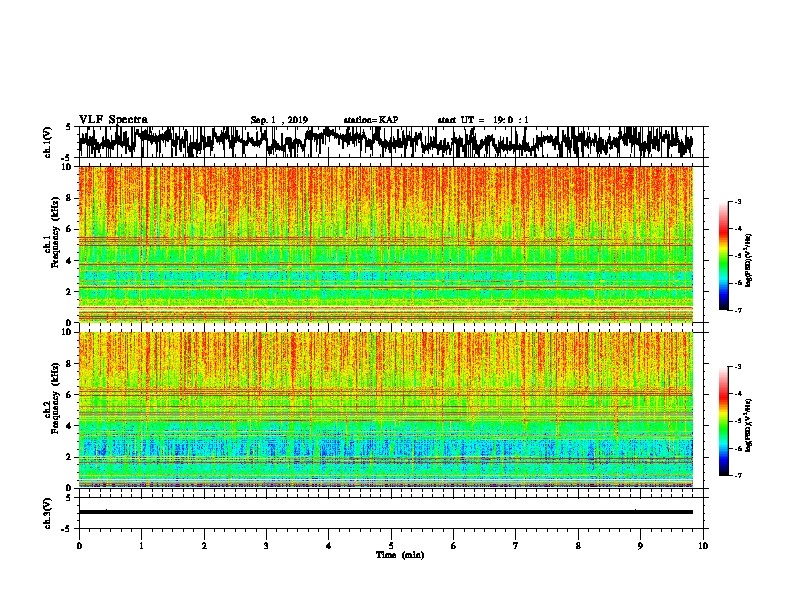Select the date text "Sep. 1, 2019"
792x612 pixels.
coord(279,120)
